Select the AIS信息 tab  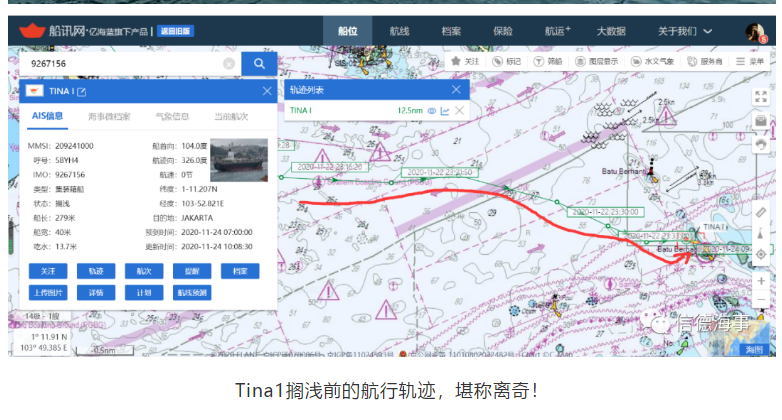(48, 116)
